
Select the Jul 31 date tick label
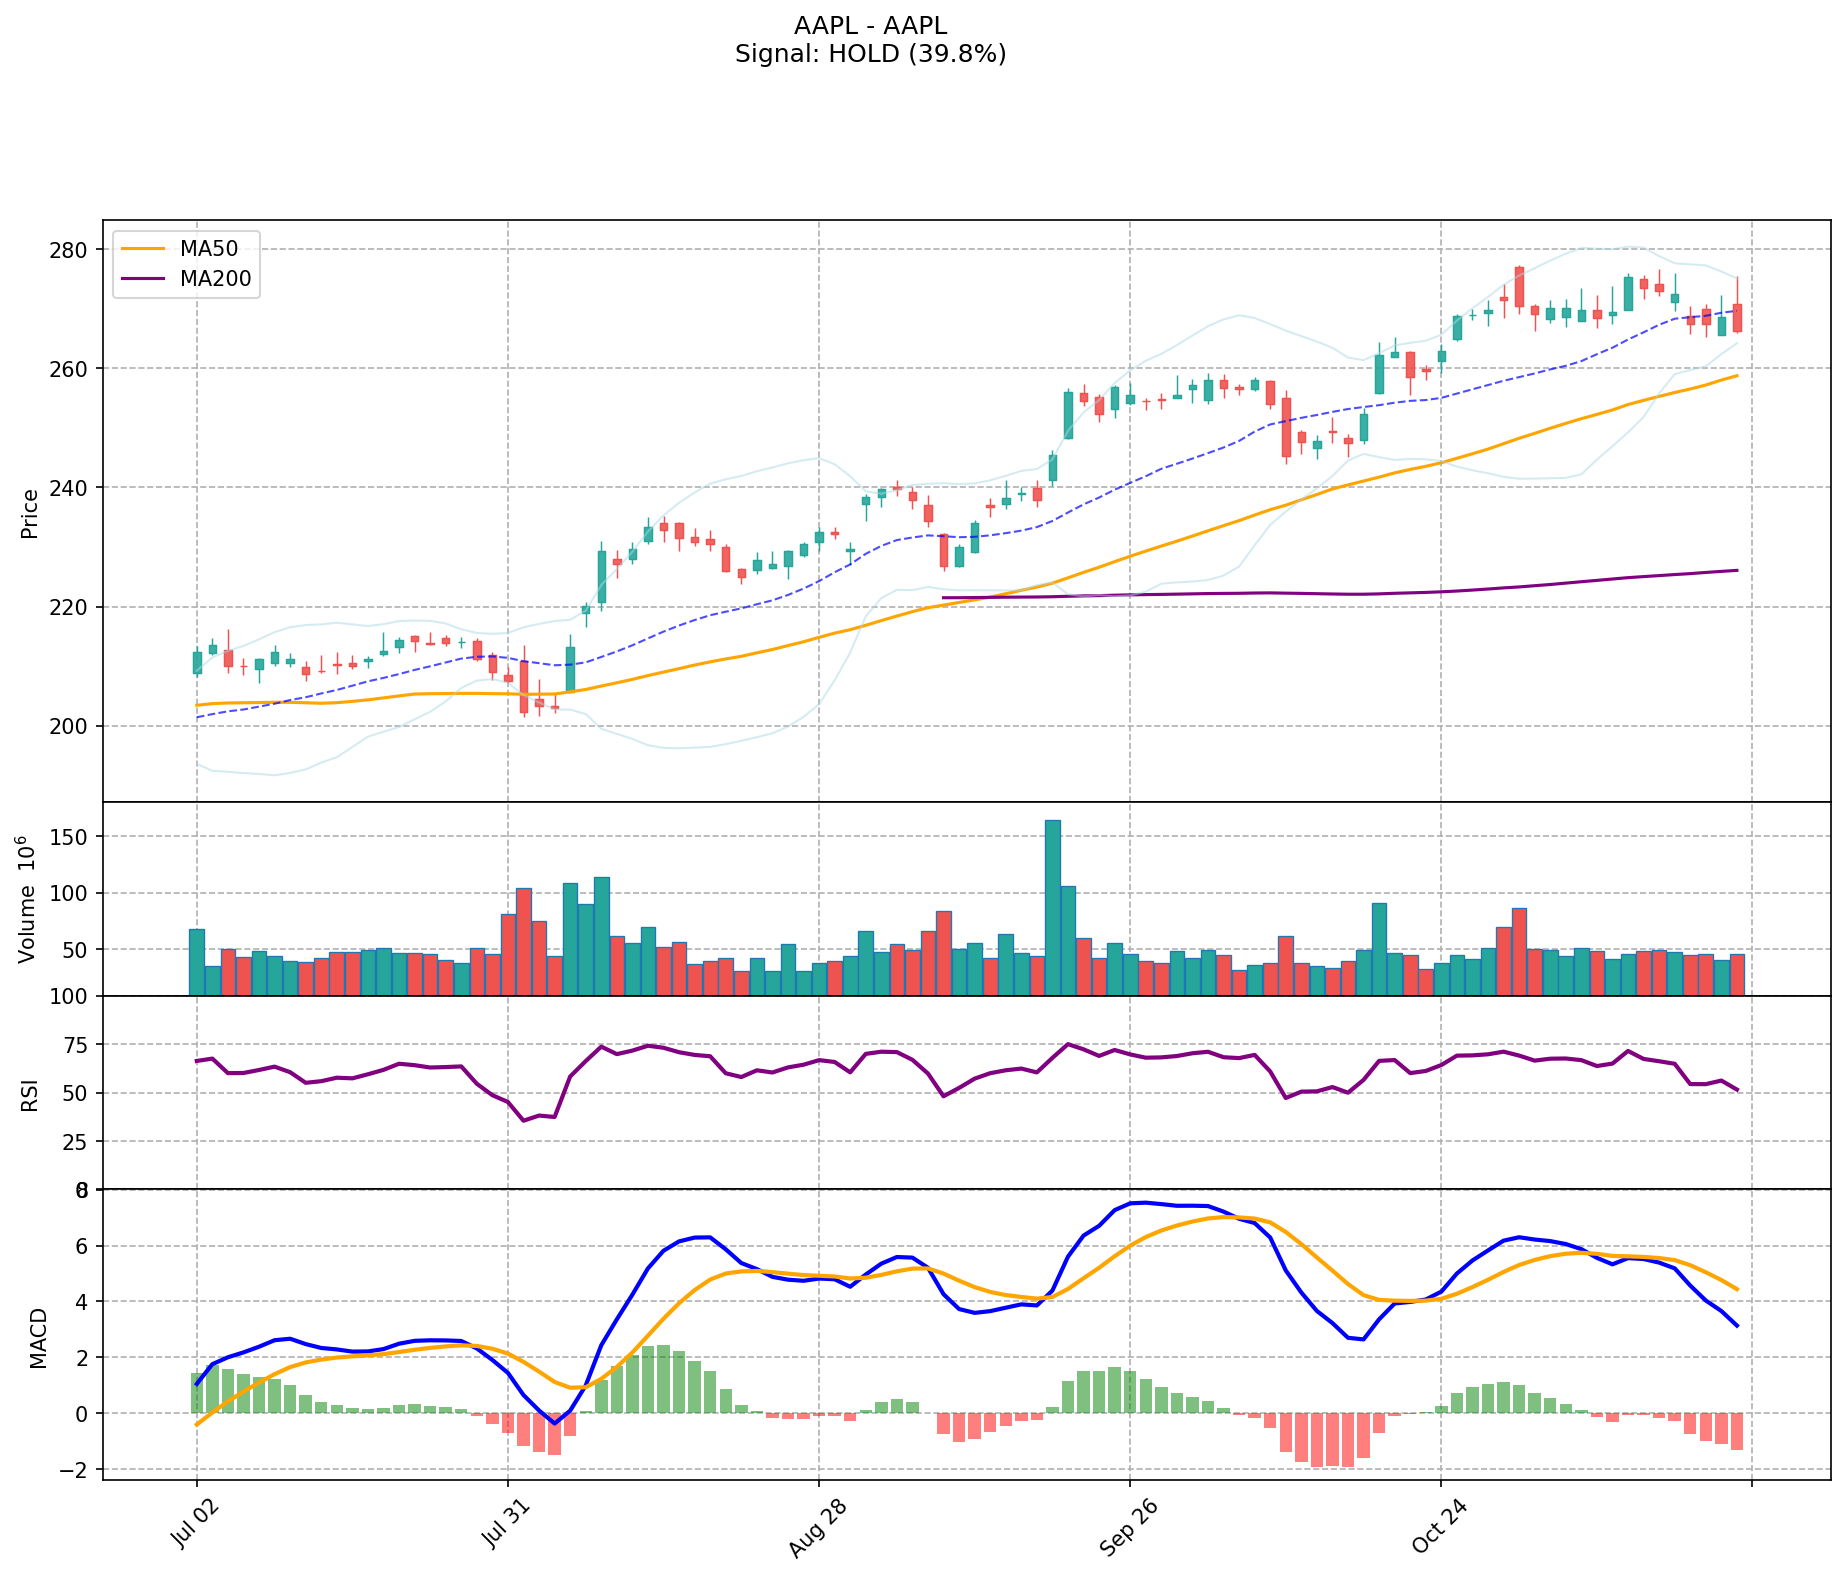click(x=507, y=1526)
